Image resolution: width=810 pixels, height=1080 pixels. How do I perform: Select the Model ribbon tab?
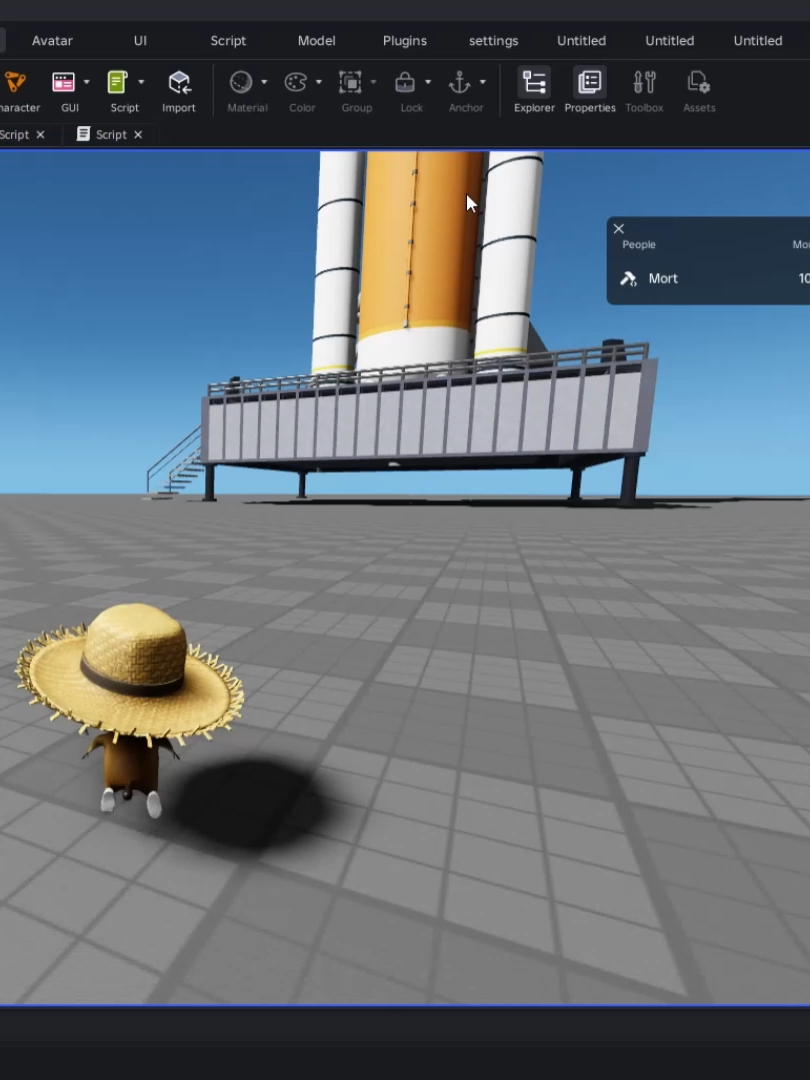click(x=316, y=41)
